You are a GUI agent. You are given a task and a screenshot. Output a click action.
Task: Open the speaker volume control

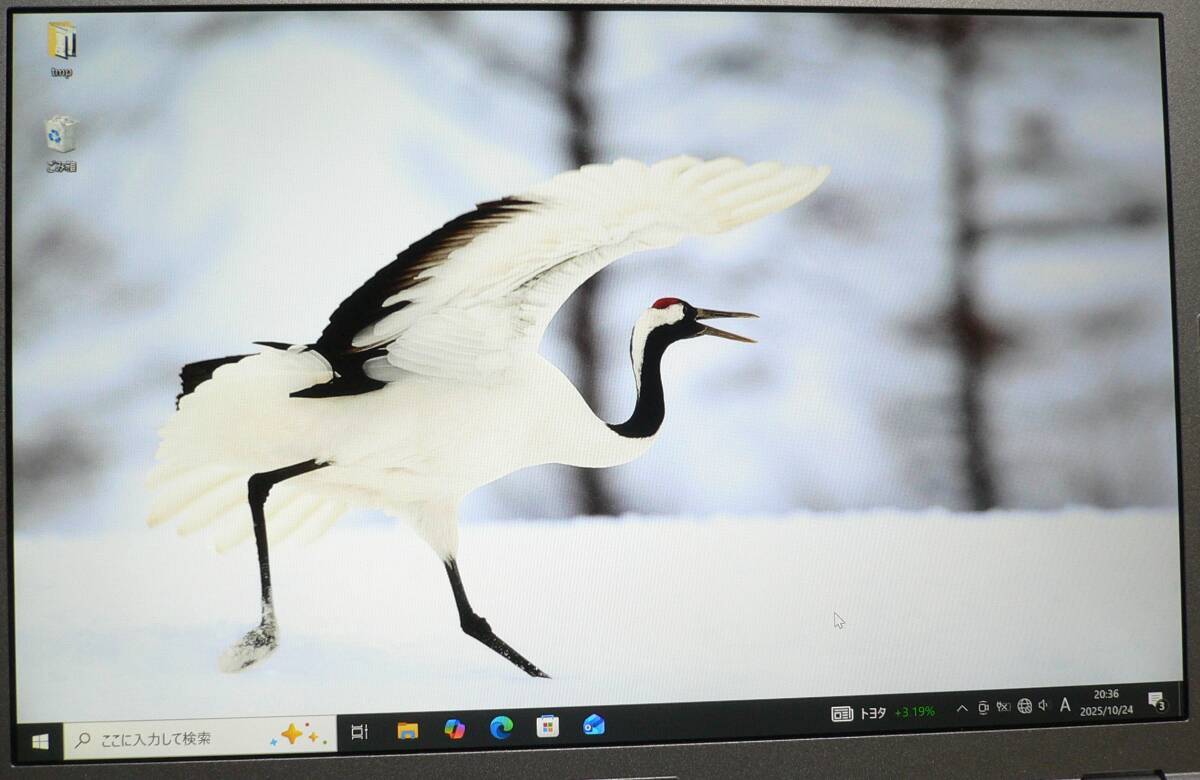coord(1043,705)
